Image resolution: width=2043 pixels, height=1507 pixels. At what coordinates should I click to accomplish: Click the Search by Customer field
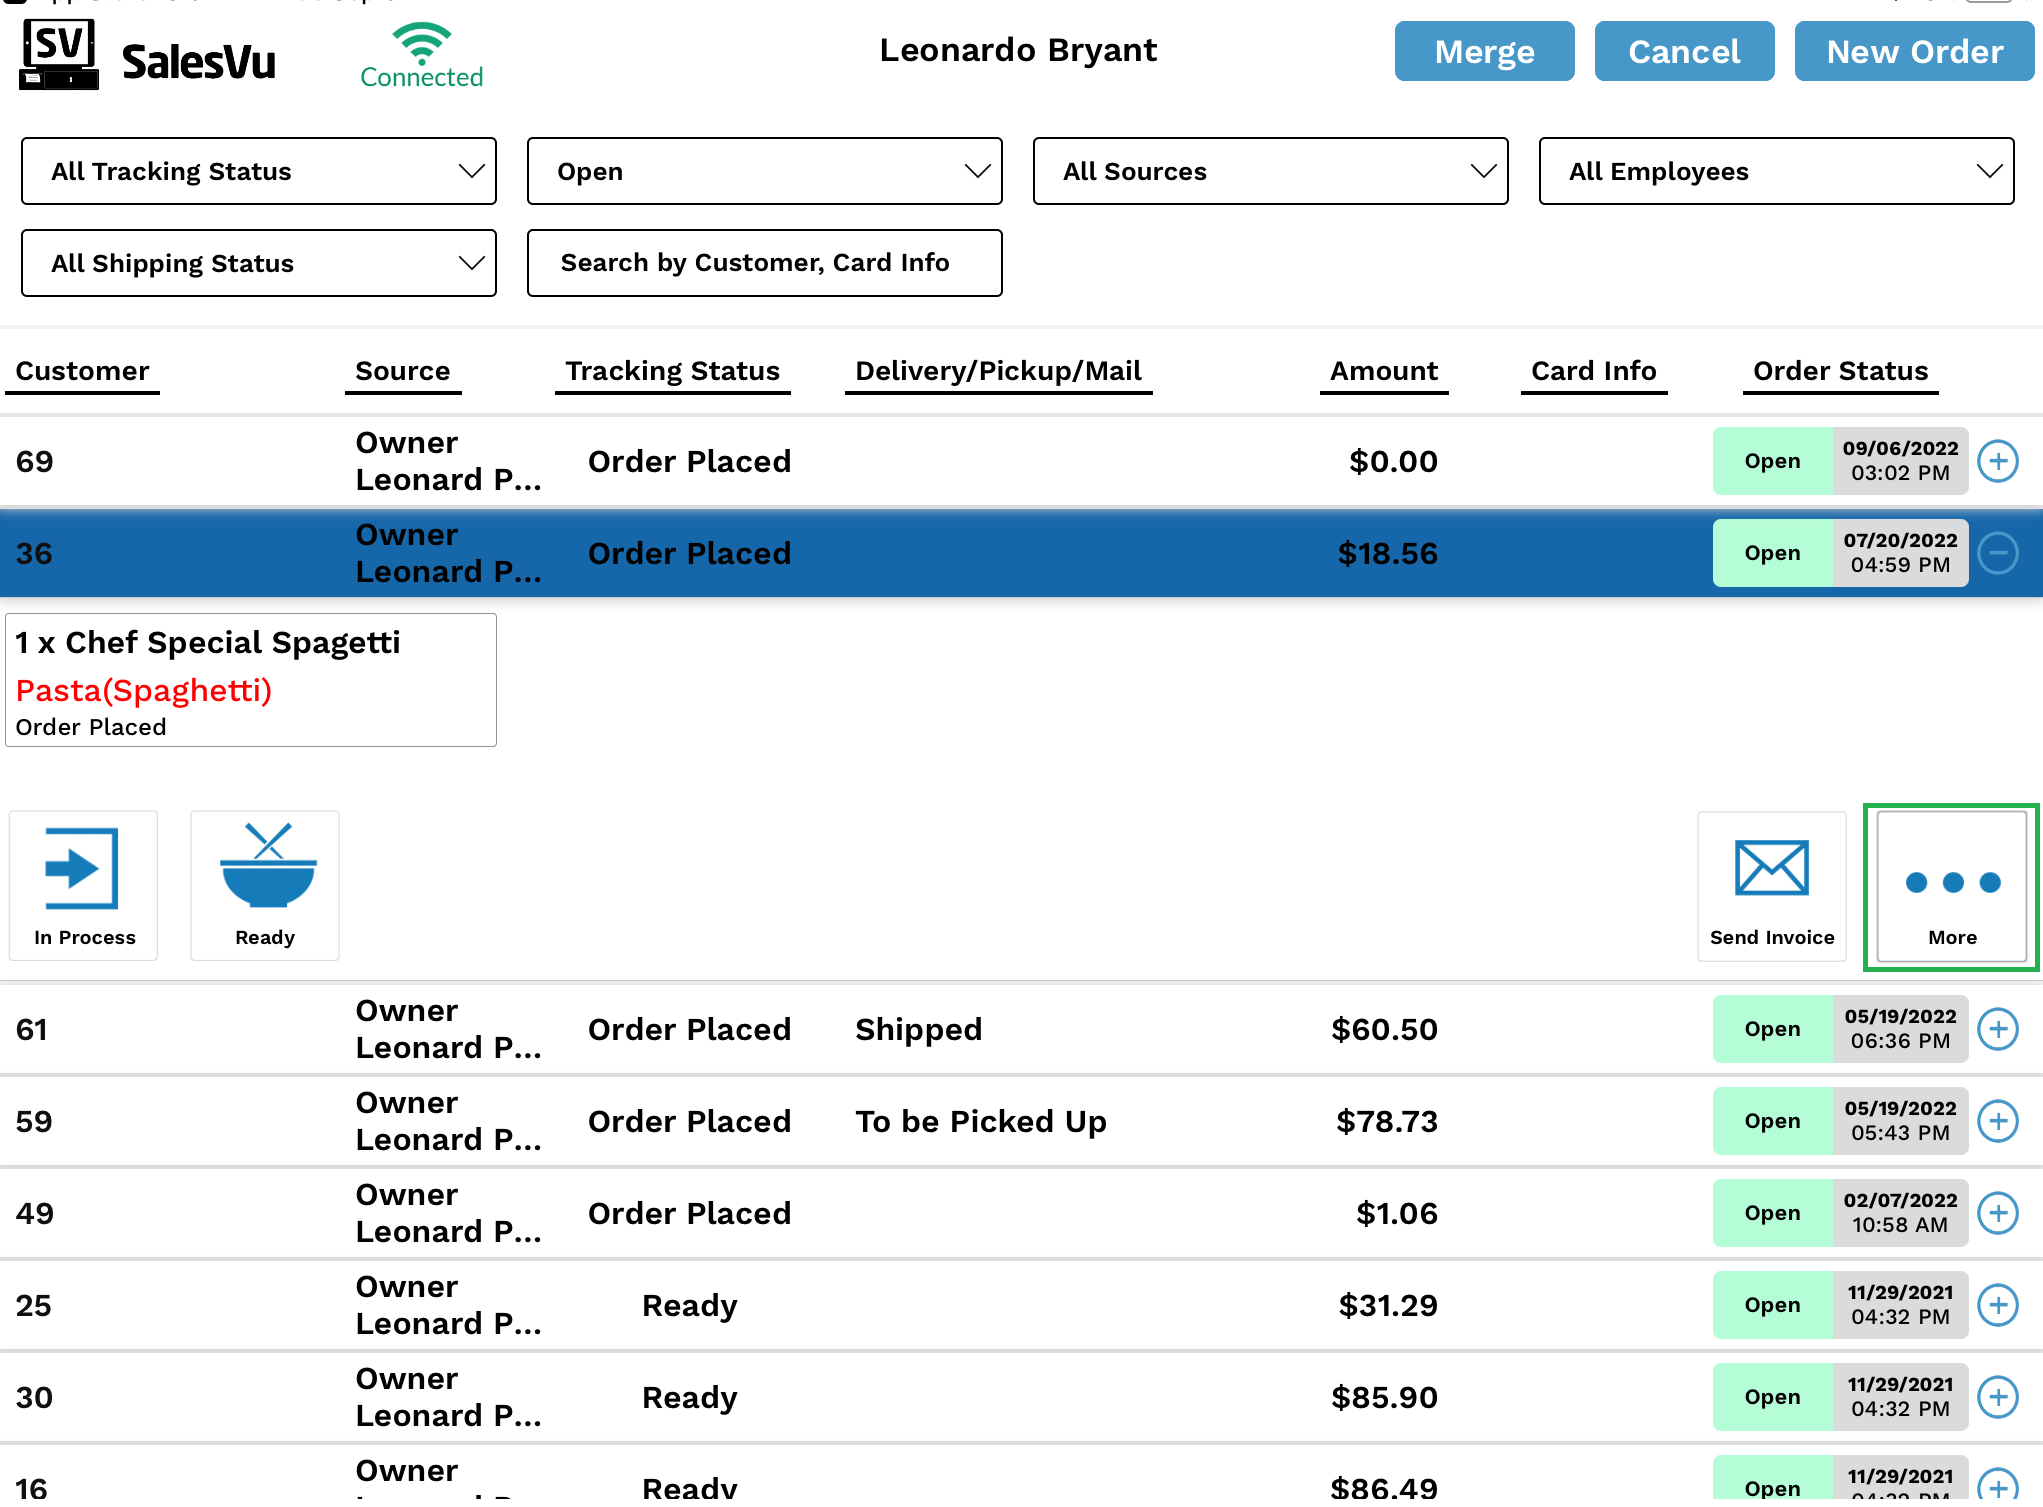pos(764,263)
